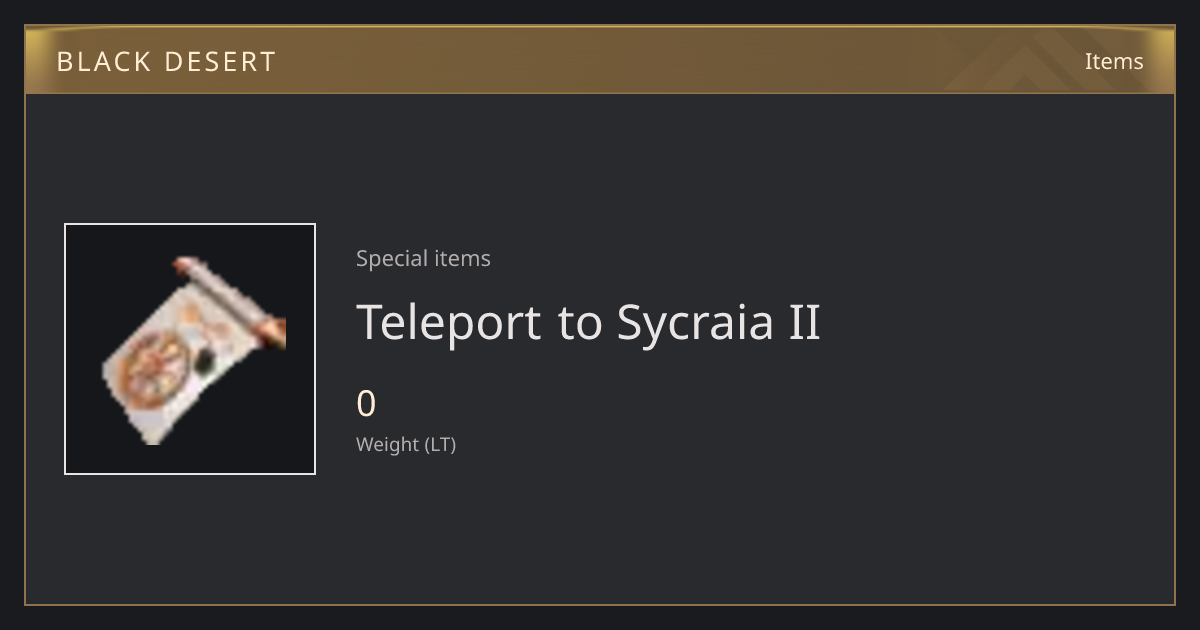Click the weight value 0
The image size is (1200, 630).
pyautogui.click(x=366, y=404)
